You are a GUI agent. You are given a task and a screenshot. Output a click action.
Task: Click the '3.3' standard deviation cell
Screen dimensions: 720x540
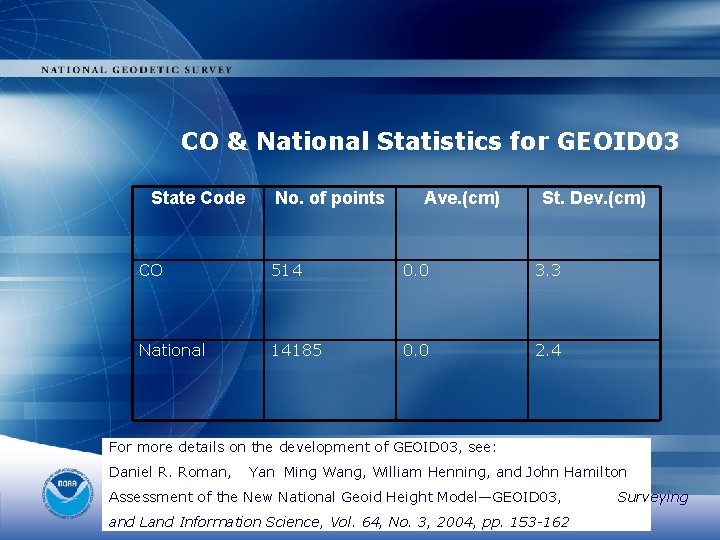tap(594, 300)
